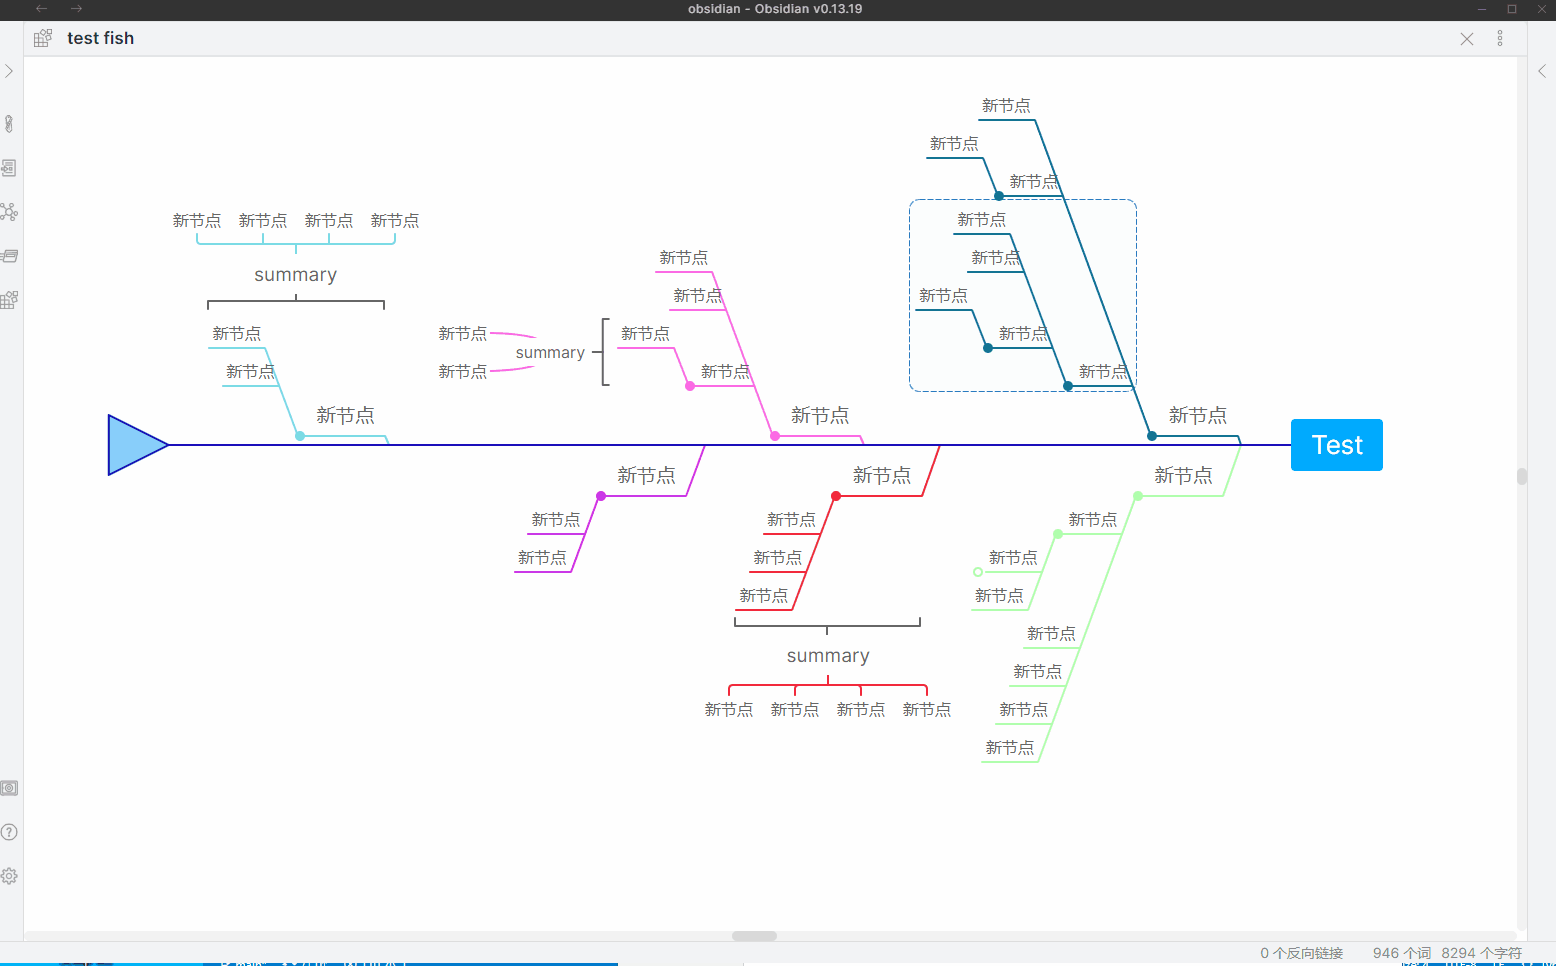Open settings with the gear icon
Viewport: 1556px width, 966px height.
coord(9,876)
